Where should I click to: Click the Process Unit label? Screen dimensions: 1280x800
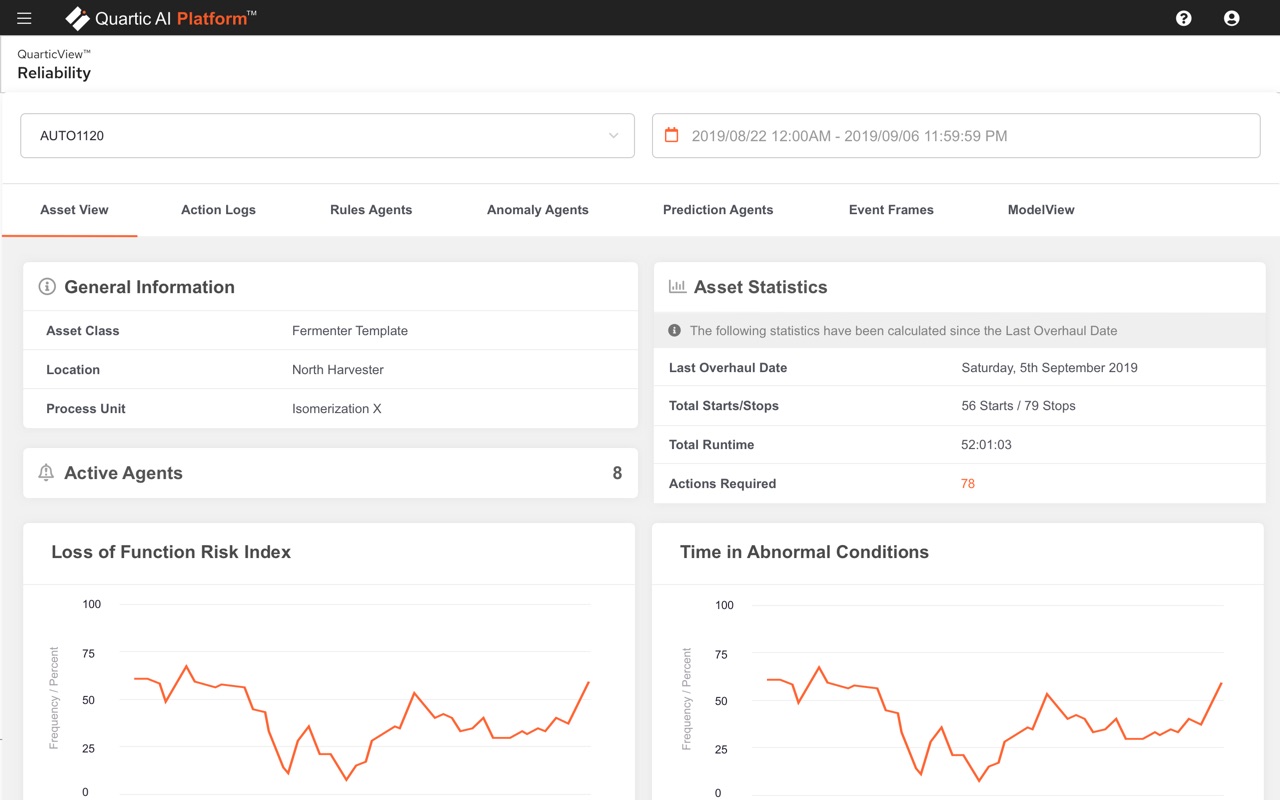(x=86, y=409)
